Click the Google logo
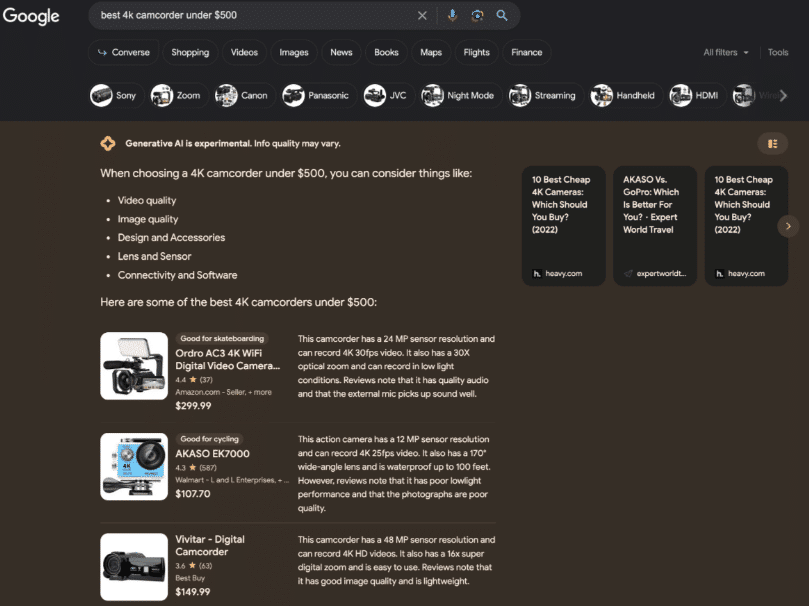Viewport: 809px width, 606px height. (x=31, y=16)
